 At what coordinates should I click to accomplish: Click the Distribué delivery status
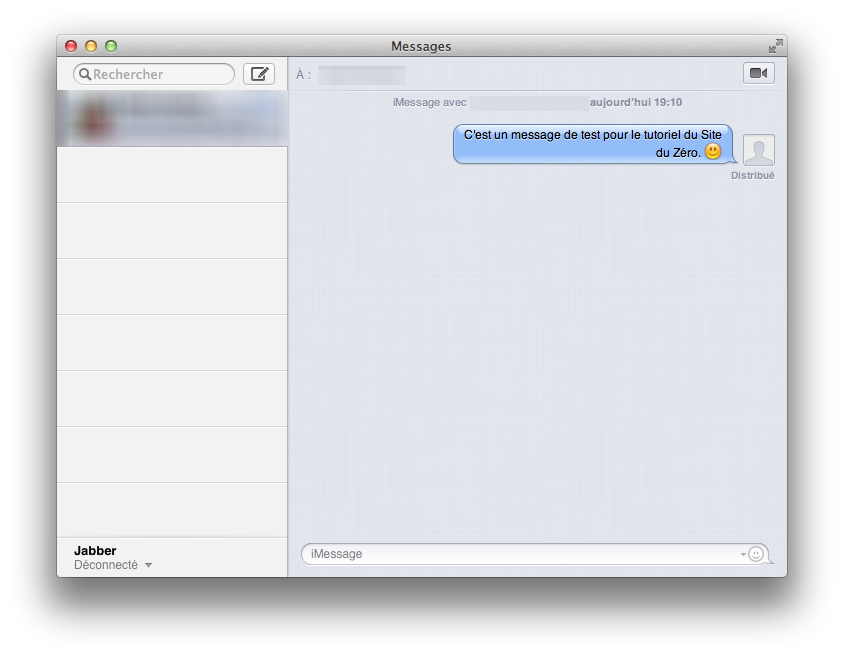(x=753, y=174)
